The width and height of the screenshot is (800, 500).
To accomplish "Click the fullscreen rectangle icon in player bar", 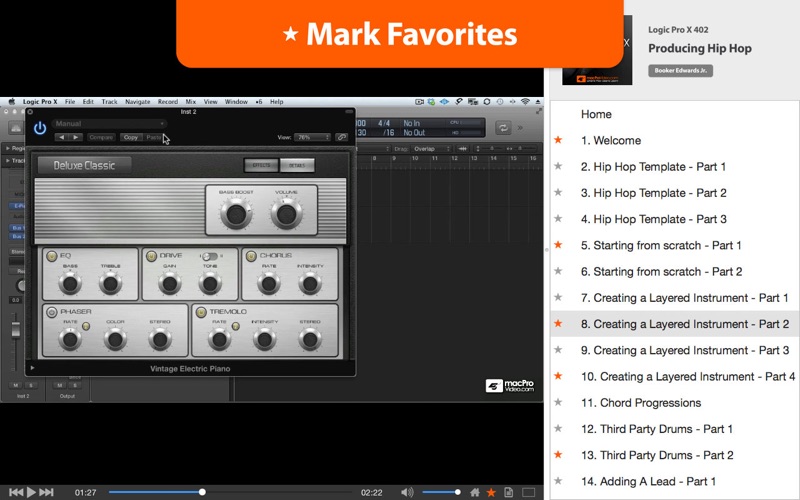I will coord(529,492).
